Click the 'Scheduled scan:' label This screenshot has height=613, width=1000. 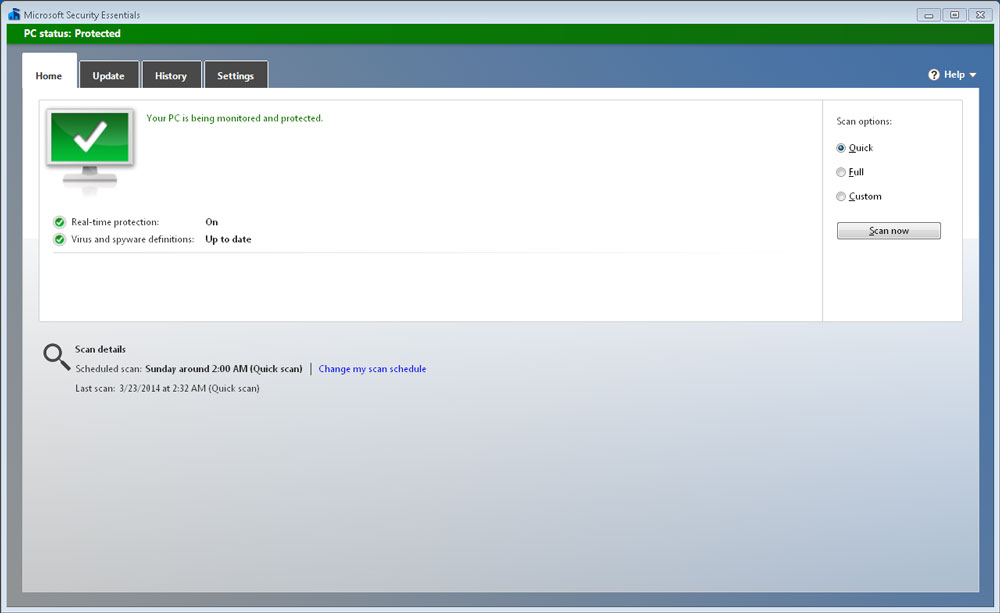pos(108,369)
